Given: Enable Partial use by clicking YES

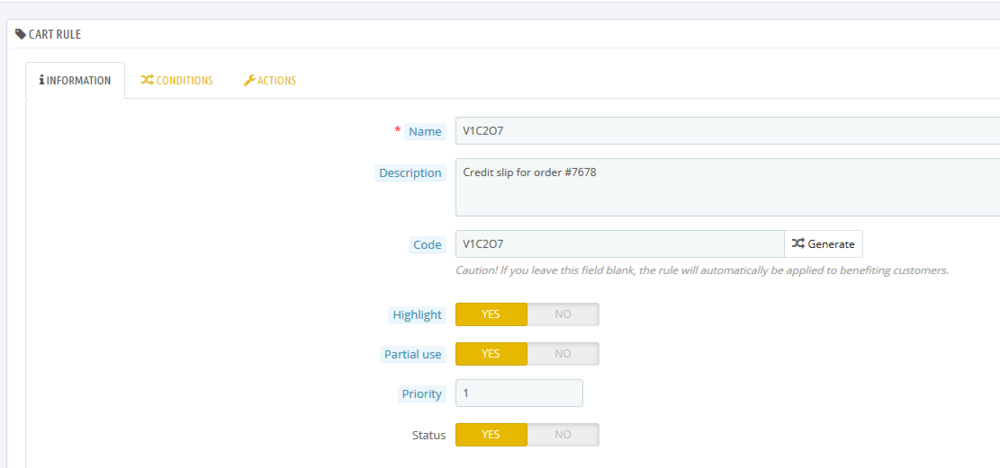Looking at the screenshot, I should 491,354.
